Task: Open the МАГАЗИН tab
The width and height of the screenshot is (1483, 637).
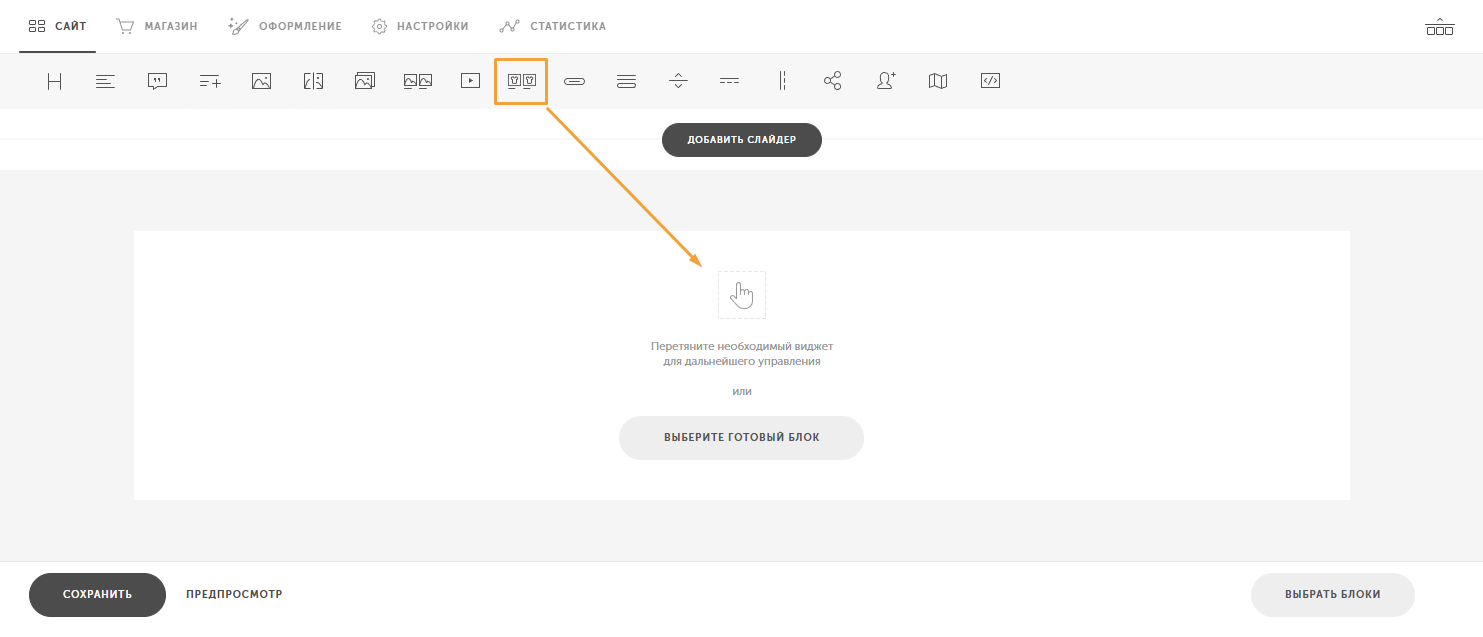Action: (x=157, y=26)
